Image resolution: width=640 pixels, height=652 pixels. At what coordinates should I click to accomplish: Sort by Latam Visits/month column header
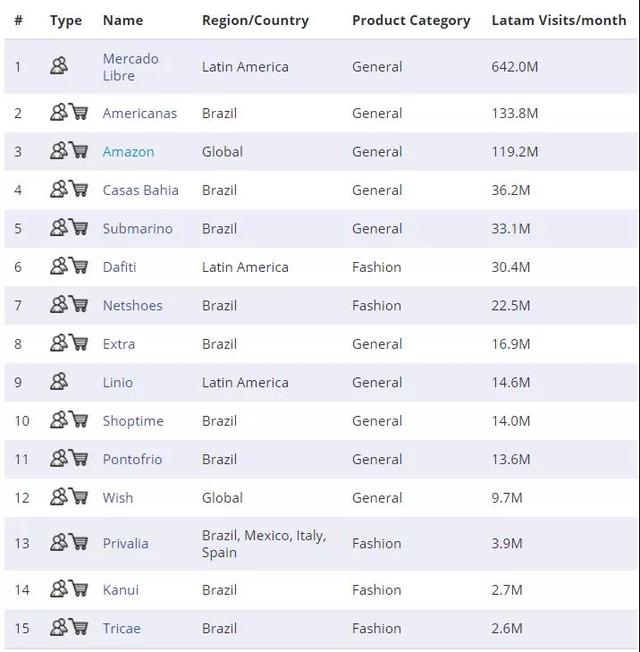(558, 20)
